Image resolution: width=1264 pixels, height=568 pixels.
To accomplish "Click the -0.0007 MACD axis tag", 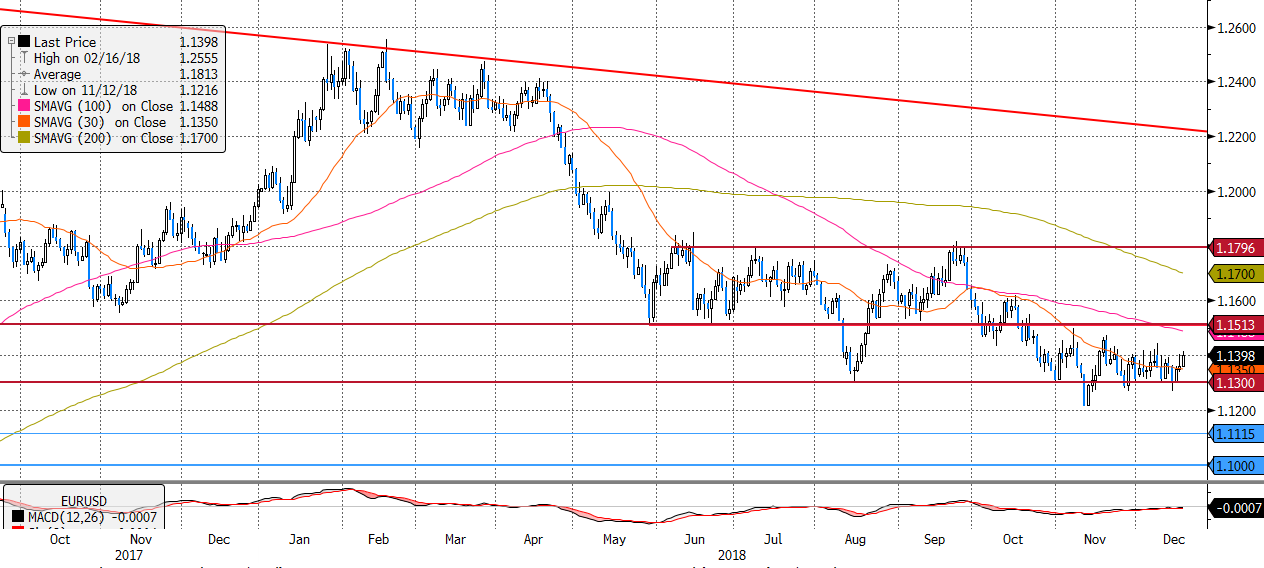I will pos(1237,508).
